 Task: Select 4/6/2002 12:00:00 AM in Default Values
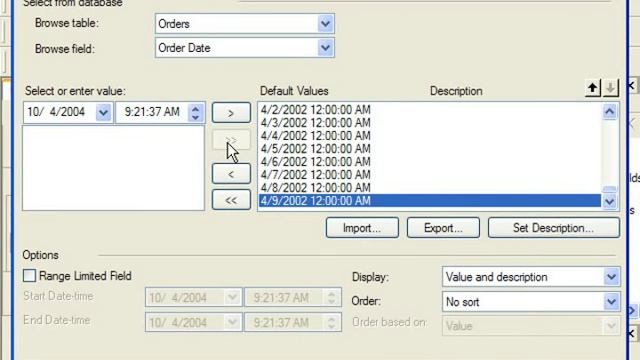430,162
